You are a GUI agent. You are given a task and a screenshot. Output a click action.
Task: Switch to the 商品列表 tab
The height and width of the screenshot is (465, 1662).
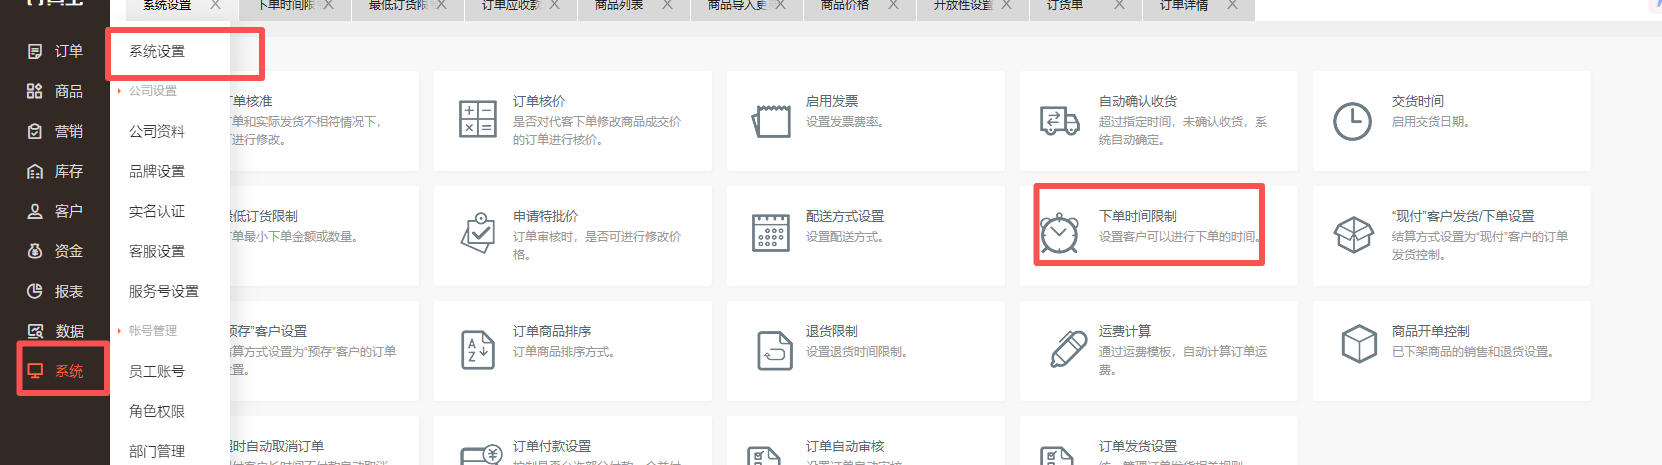619,6
